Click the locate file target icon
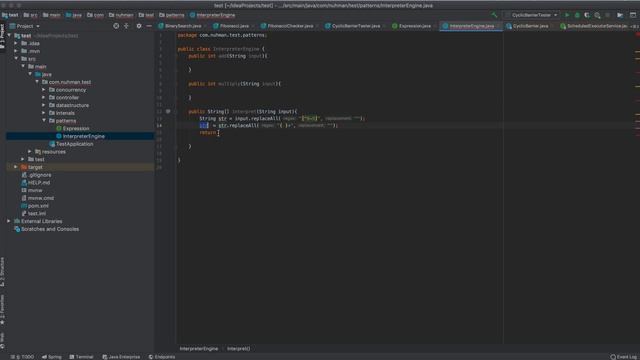This screenshot has width=640, height=360. tap(116, 26)
